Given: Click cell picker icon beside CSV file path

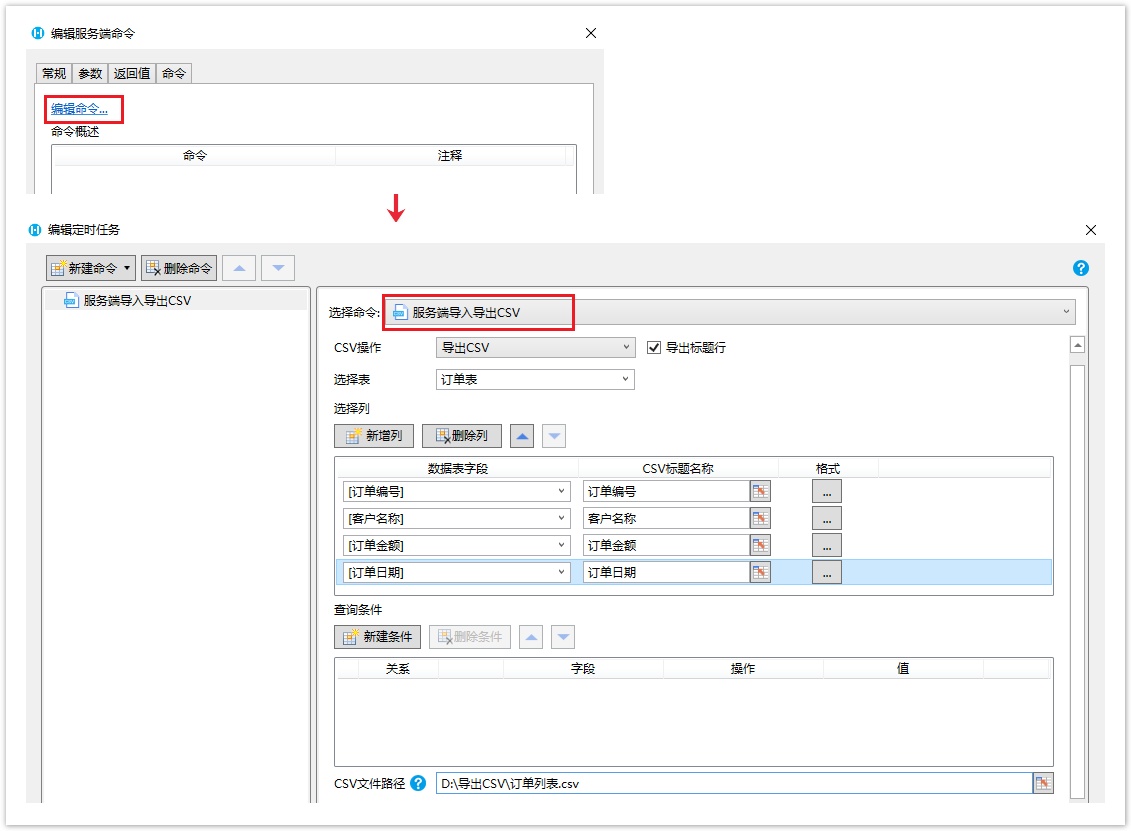Looking at the screenshot, I should pos(1043,783).
